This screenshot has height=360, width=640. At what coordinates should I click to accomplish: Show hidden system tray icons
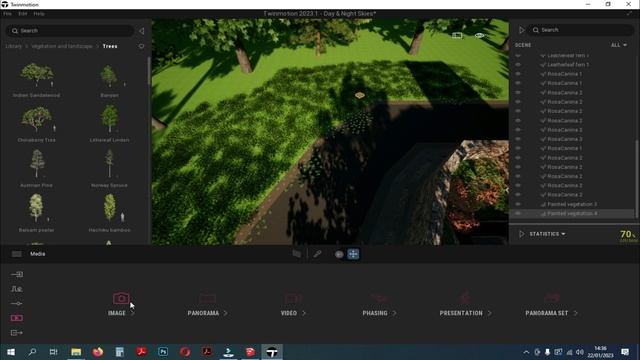coord(526,352)
